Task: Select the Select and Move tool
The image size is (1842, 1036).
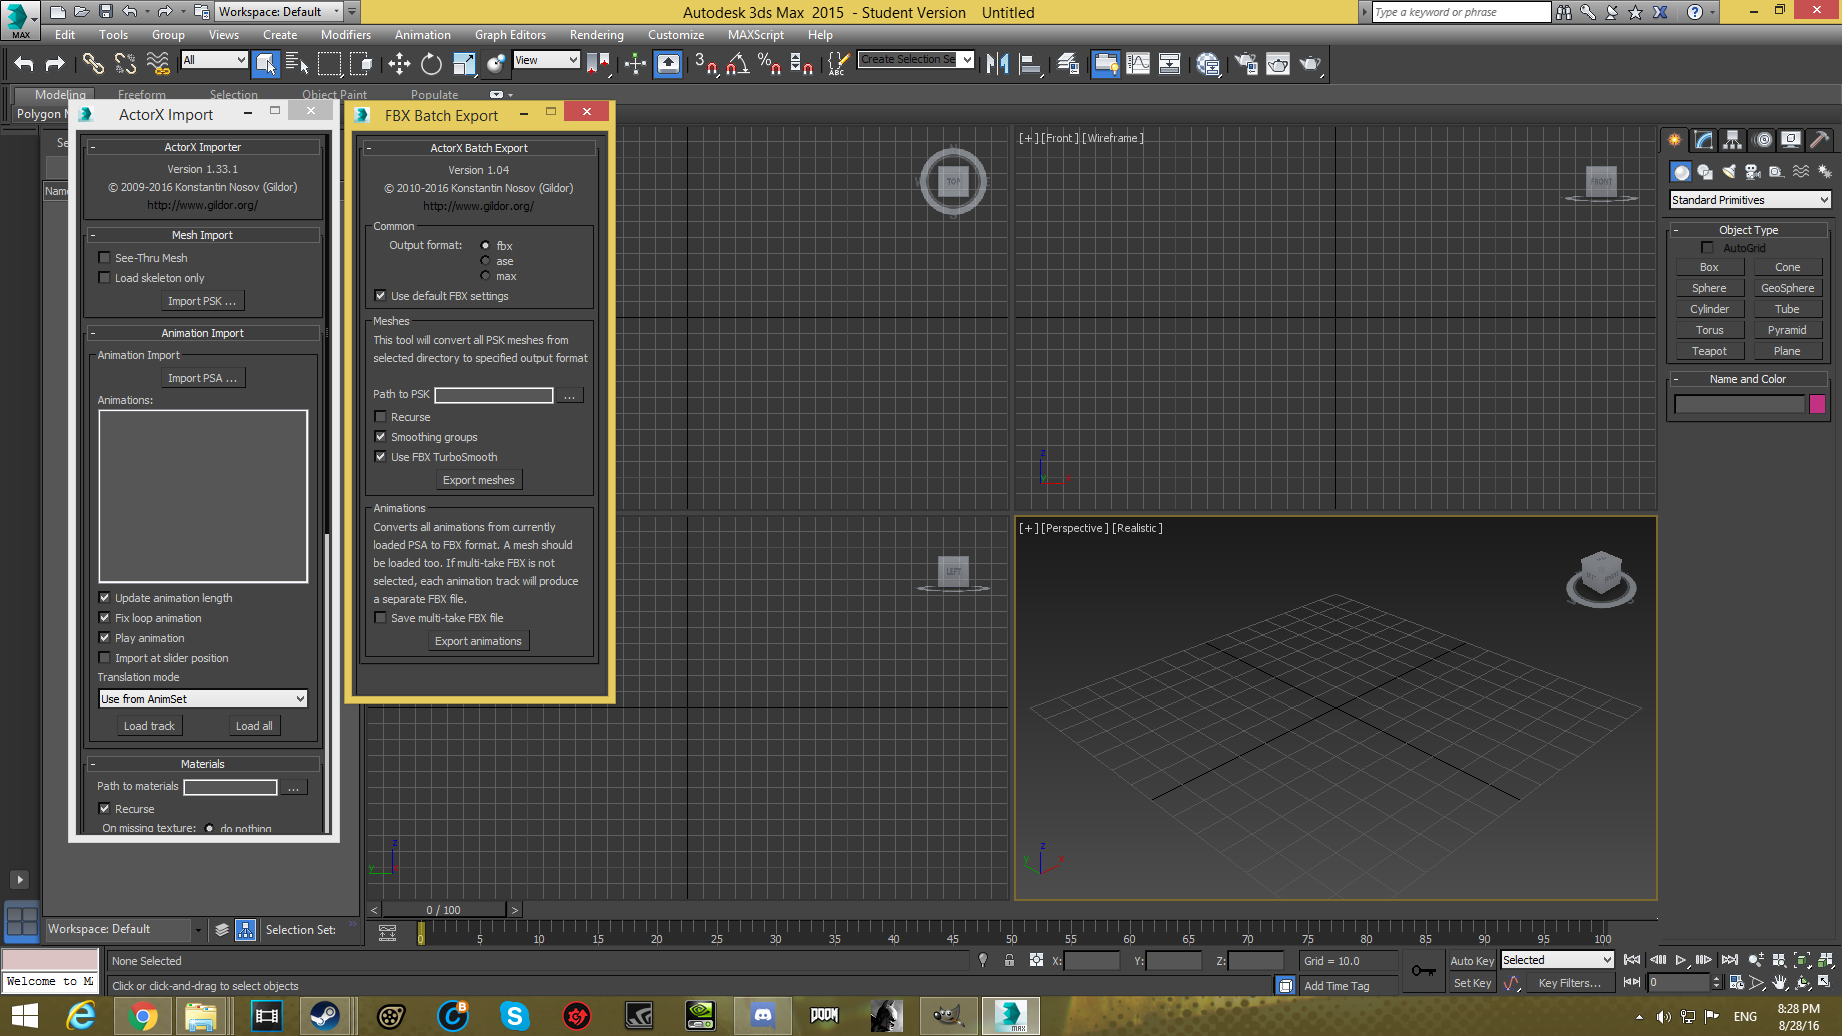Action: (x=399, y=64)
